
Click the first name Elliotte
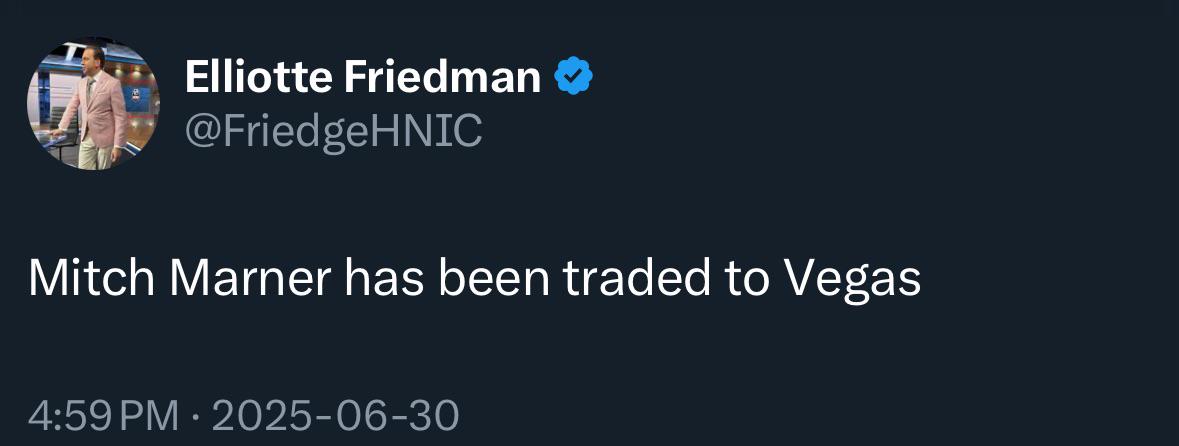coord(258,77)
